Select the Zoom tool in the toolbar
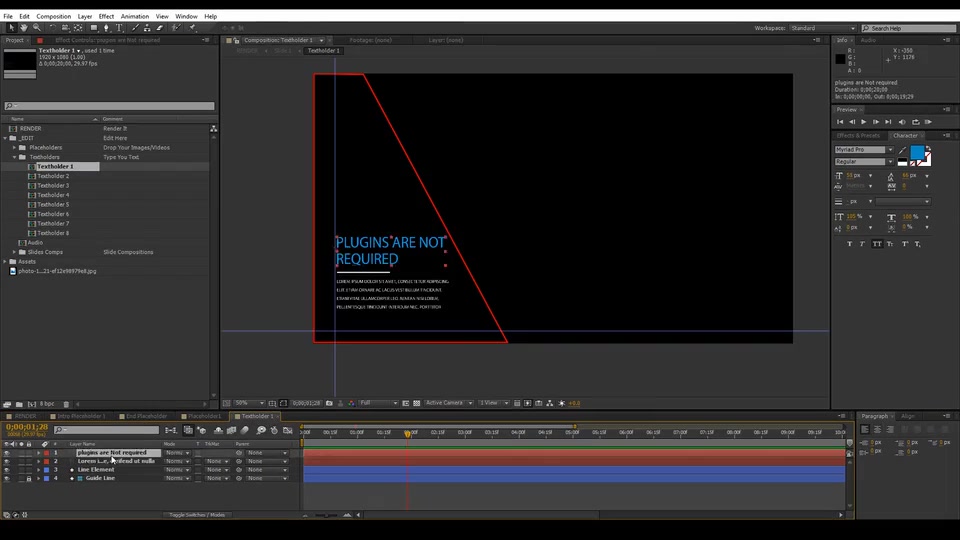 coord(37,28)
